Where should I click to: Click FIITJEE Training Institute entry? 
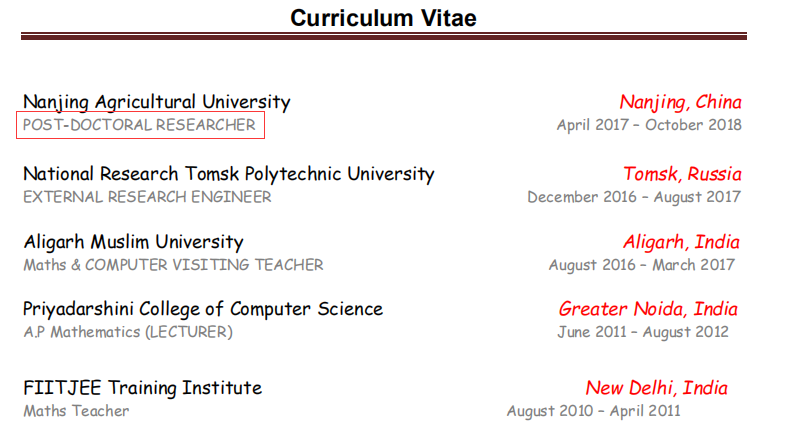pos(143,388)
